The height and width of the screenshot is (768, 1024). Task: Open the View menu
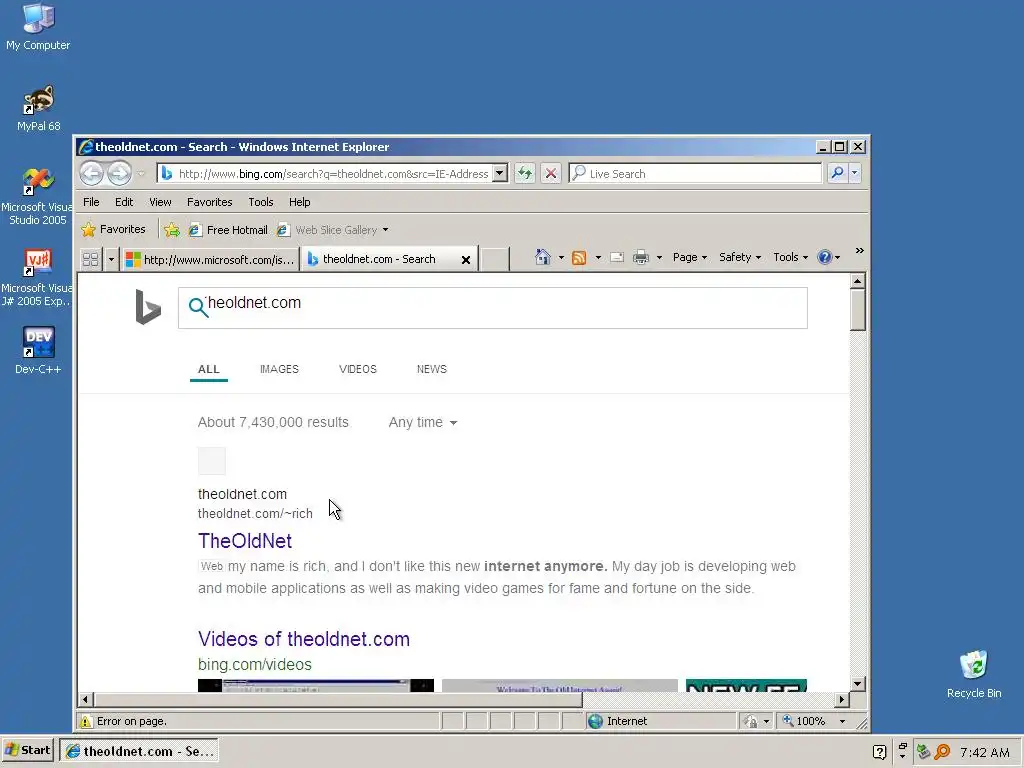tap(160, 202)
